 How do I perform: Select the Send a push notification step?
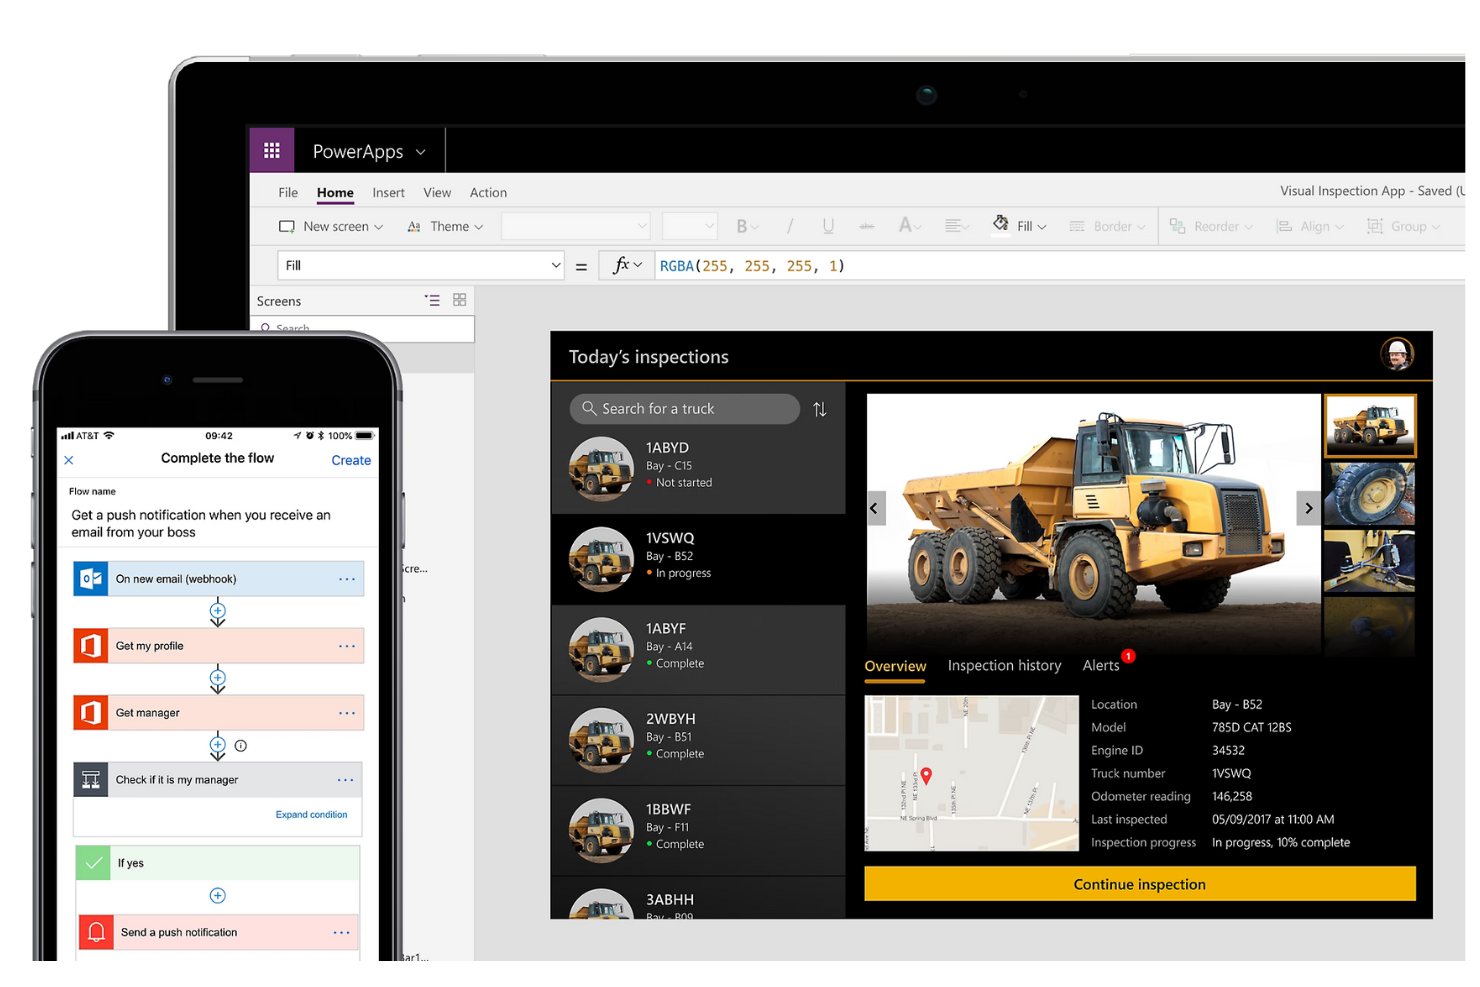coord(218,933)
